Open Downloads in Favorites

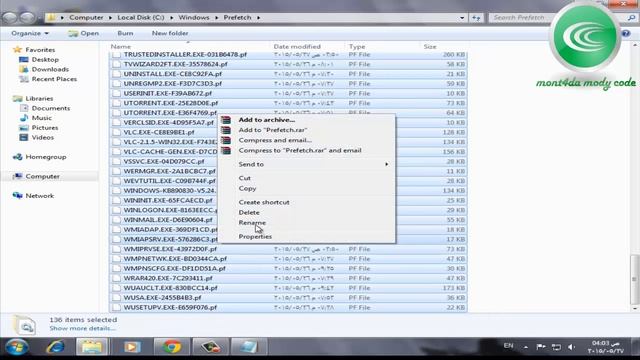click(50, 69)
